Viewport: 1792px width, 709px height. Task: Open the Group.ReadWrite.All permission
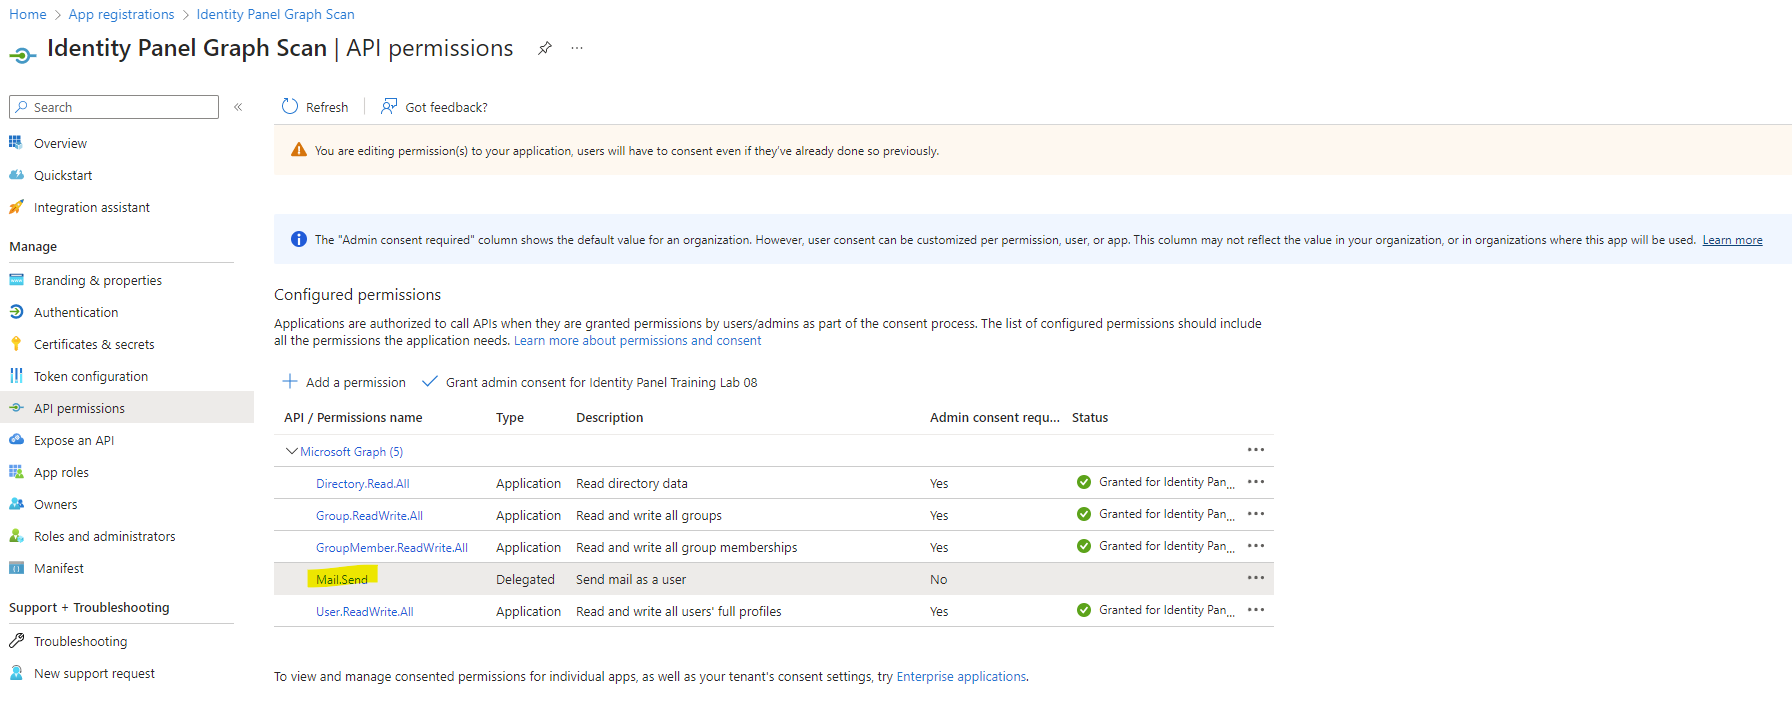[x=369, y=516]
